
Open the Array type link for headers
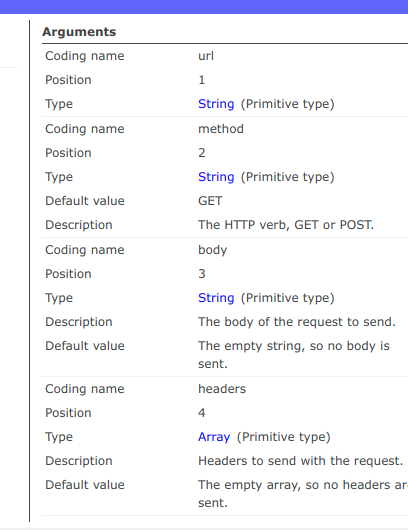[x=214, y=437]
